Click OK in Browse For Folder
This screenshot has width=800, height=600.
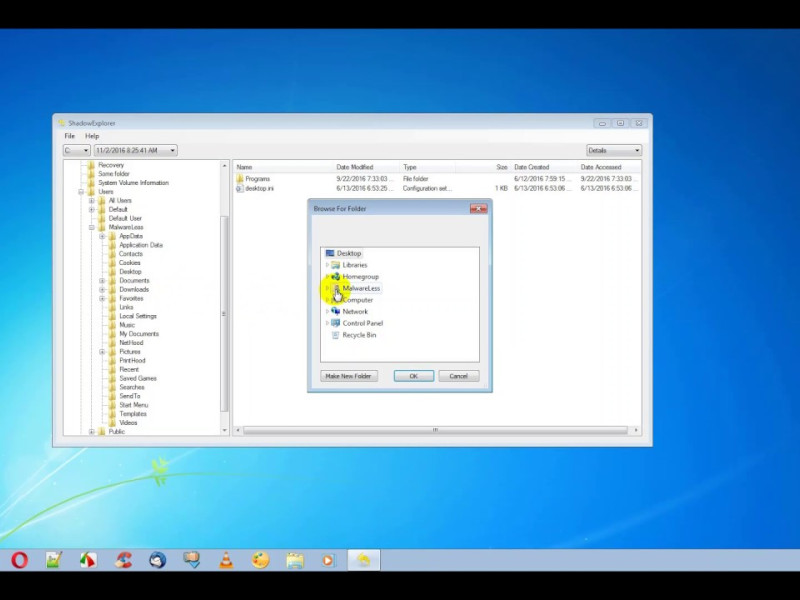414,376
